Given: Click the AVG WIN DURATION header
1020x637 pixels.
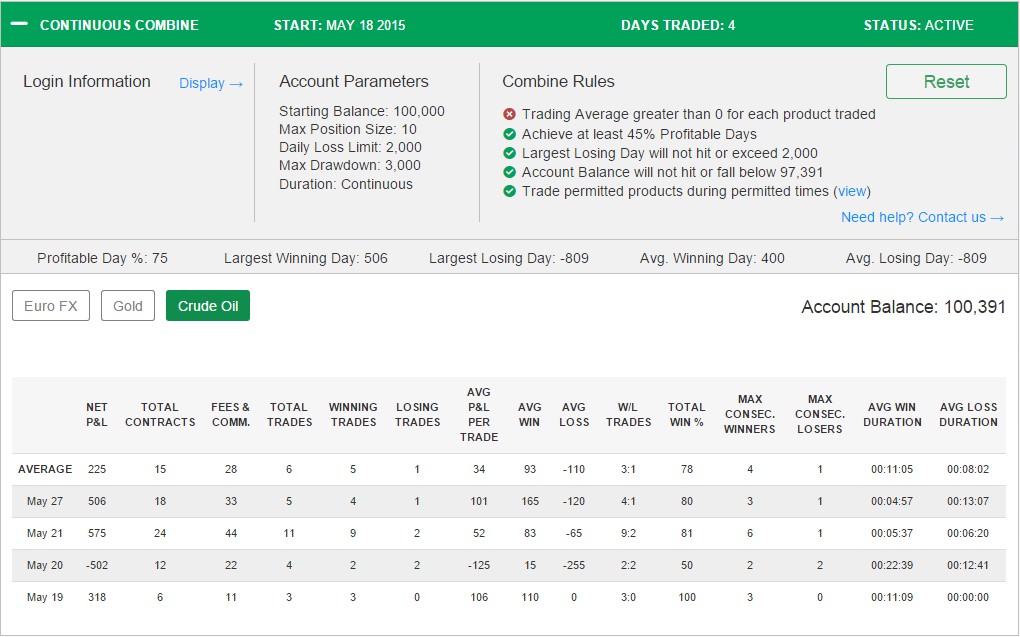Looking at the screenshot, I should [892, 414].
